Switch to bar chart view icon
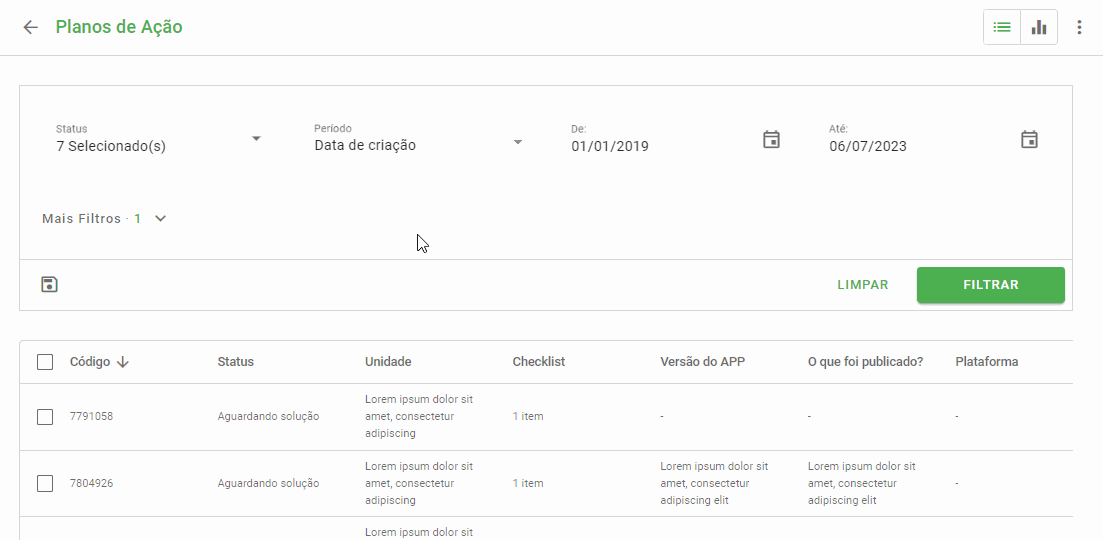 tap(1039, 27)
